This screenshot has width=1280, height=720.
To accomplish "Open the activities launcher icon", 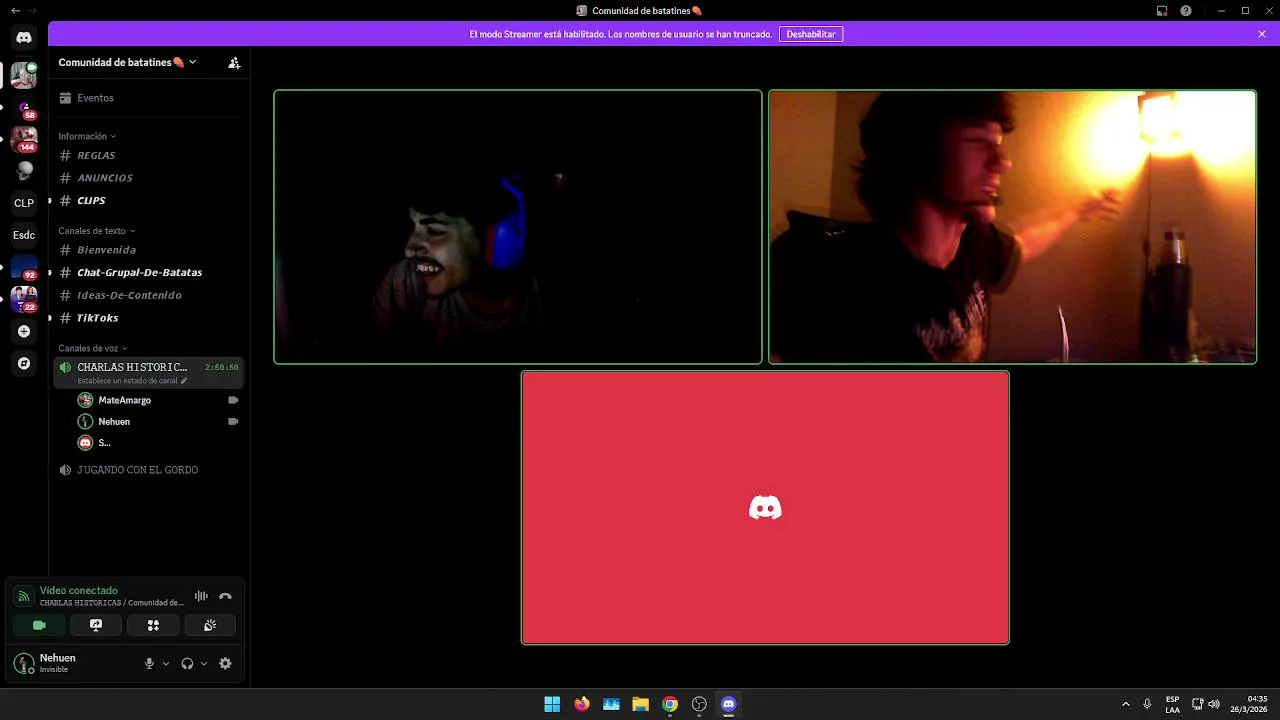I will coord(153,625).
